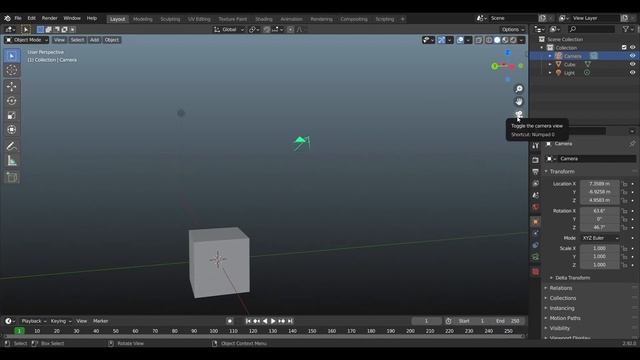Expand Relations panel
This screenshot has width=640, height=360.
coord(560,288)
